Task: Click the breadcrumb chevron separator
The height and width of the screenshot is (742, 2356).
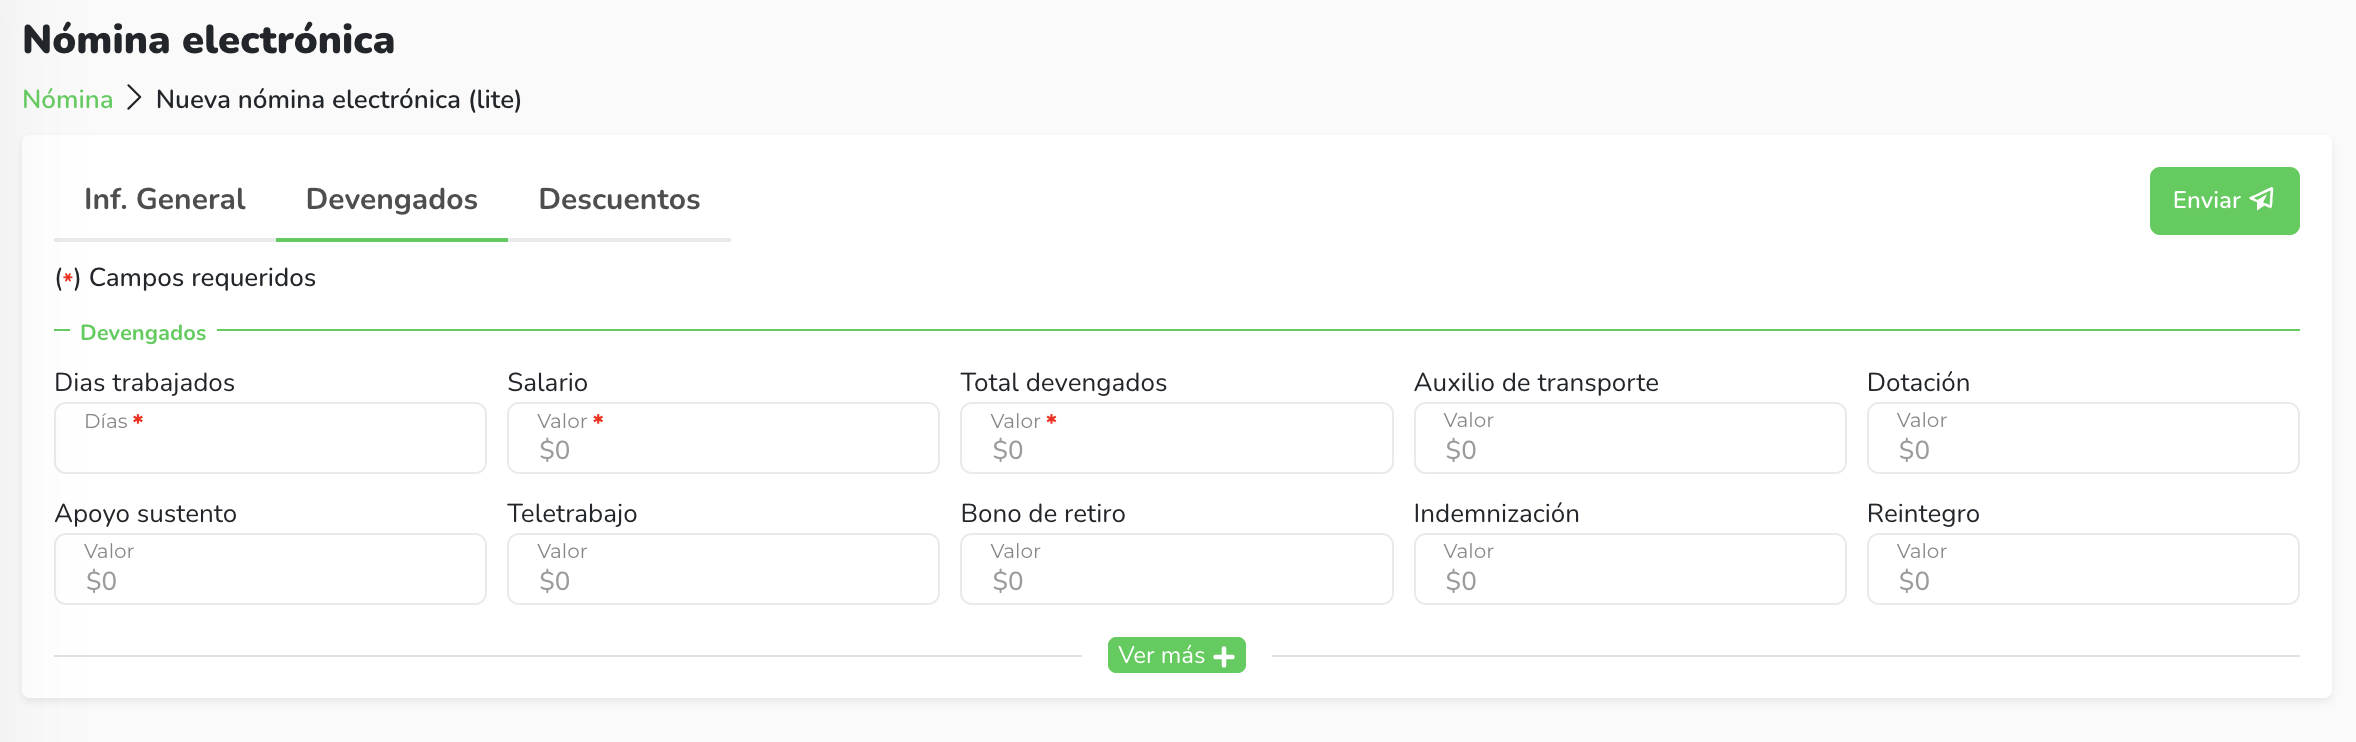Action: click(x=135, y=99)
